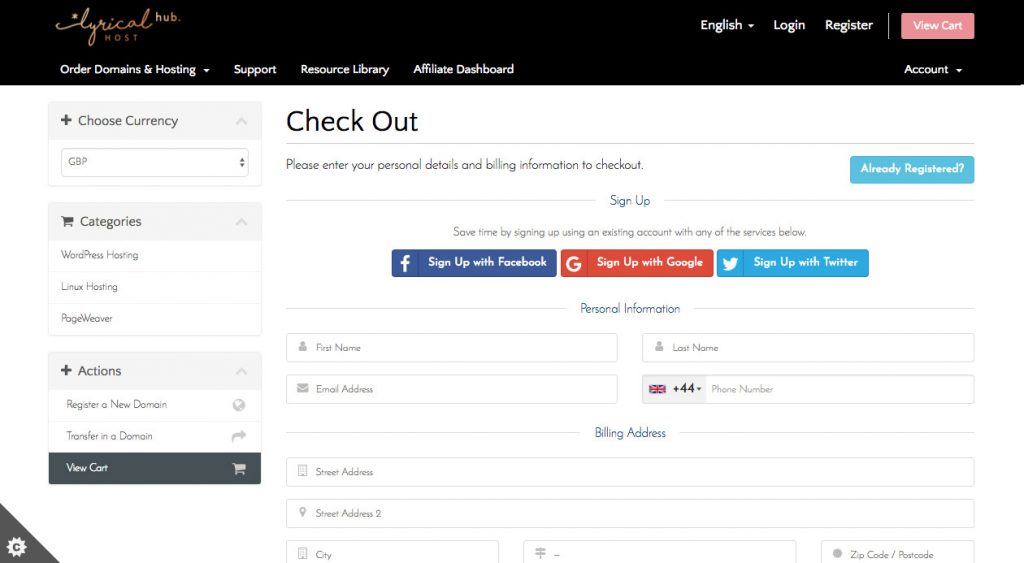
Task: Click the Lyrical Host hub logo
Action: [118, 27]
